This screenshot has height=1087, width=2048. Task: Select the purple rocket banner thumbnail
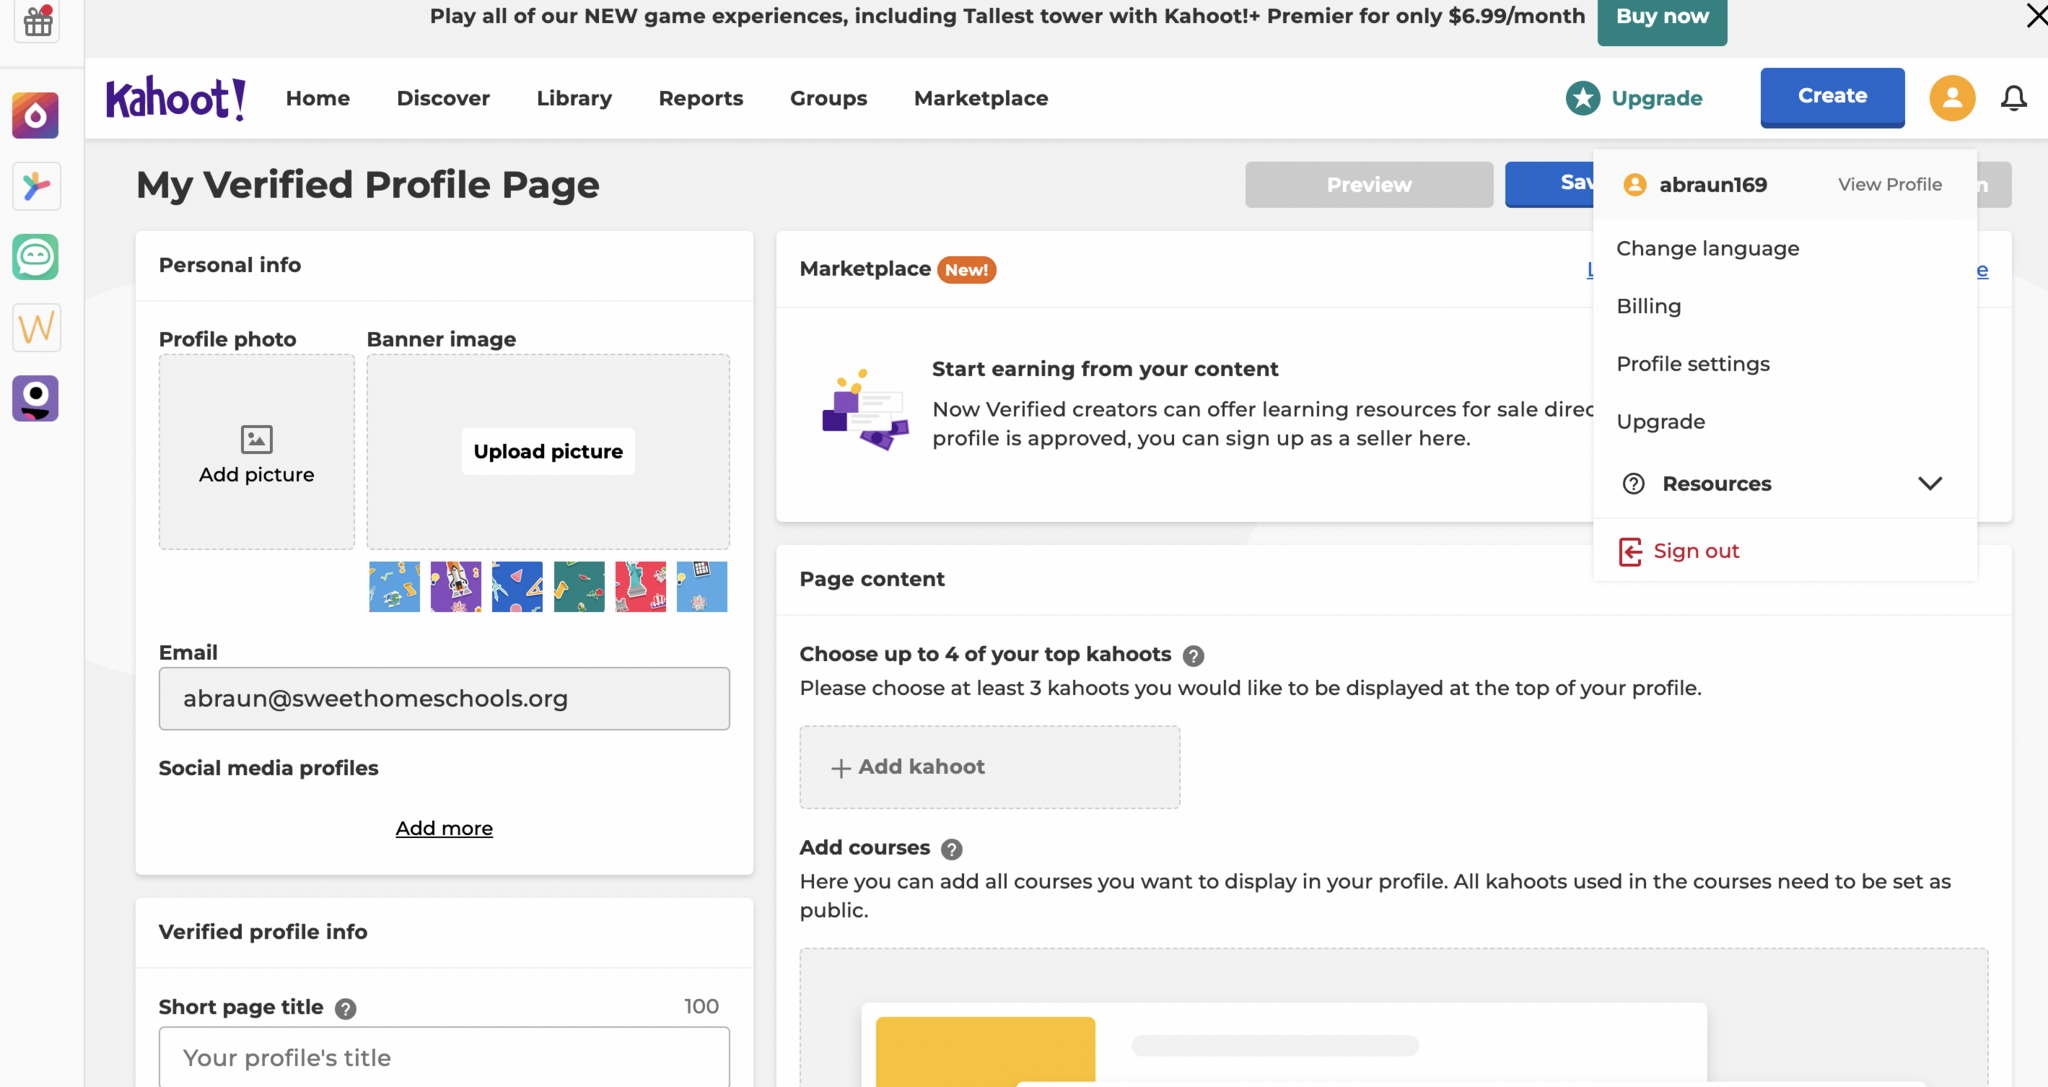point(456,586)
